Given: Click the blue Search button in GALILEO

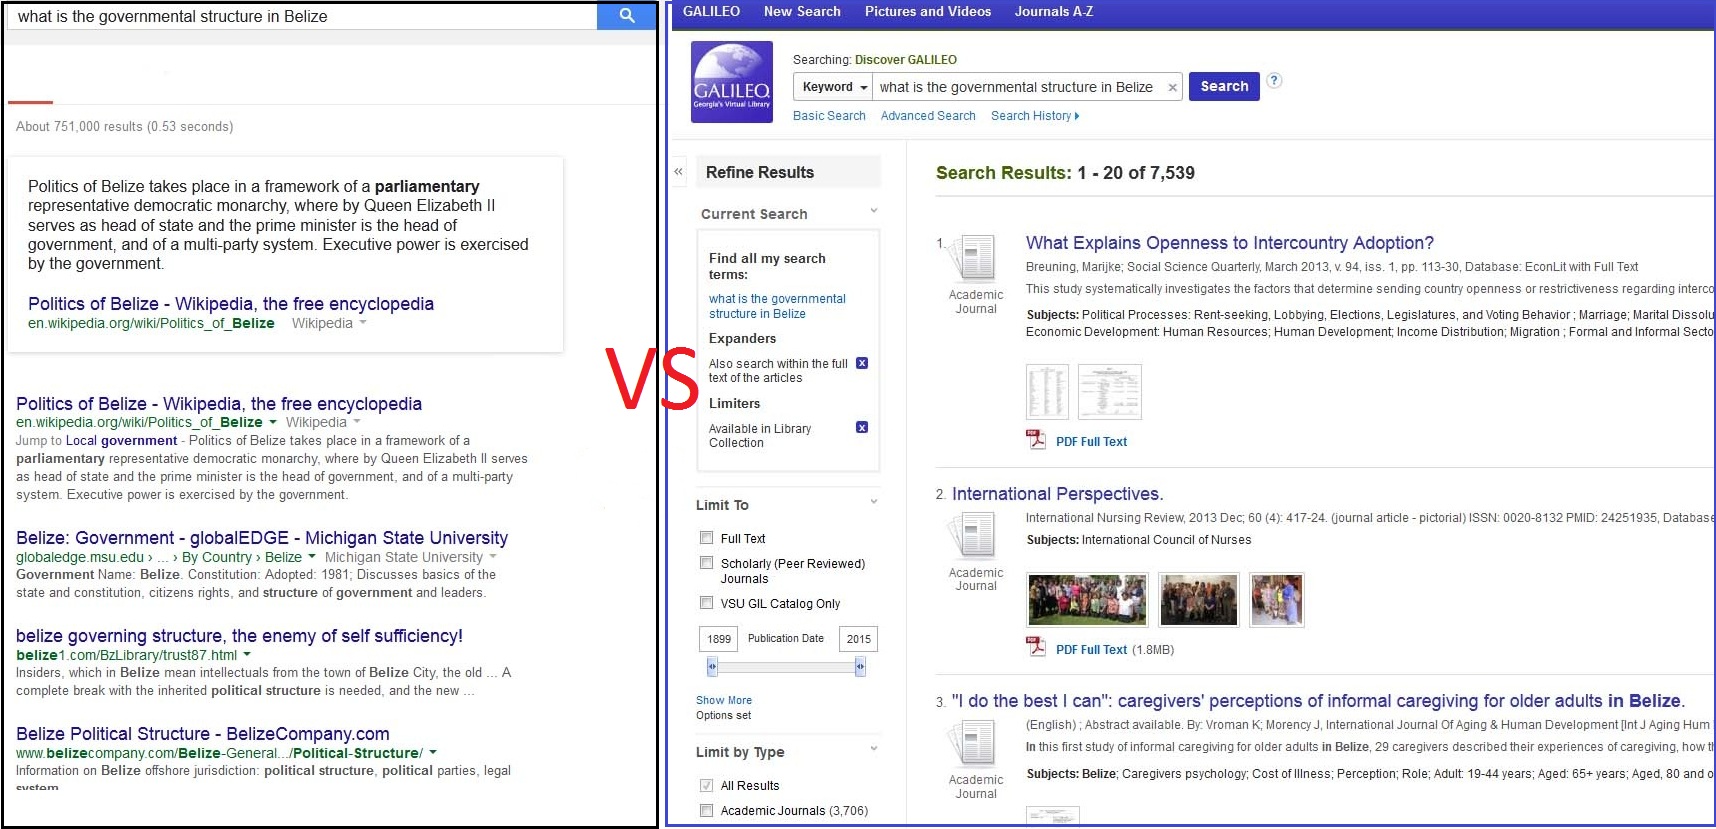Looking at the screenshot, I should [1224, 86].
